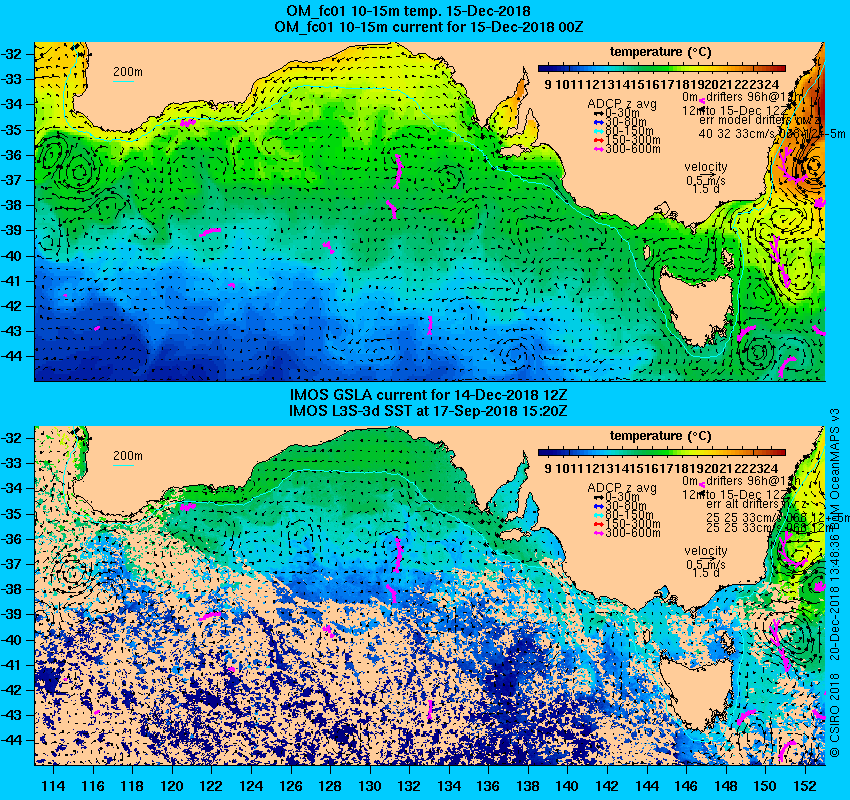
Task: Click 'ADCP z avg' legend heading in top panel
Action: point(622,104)
